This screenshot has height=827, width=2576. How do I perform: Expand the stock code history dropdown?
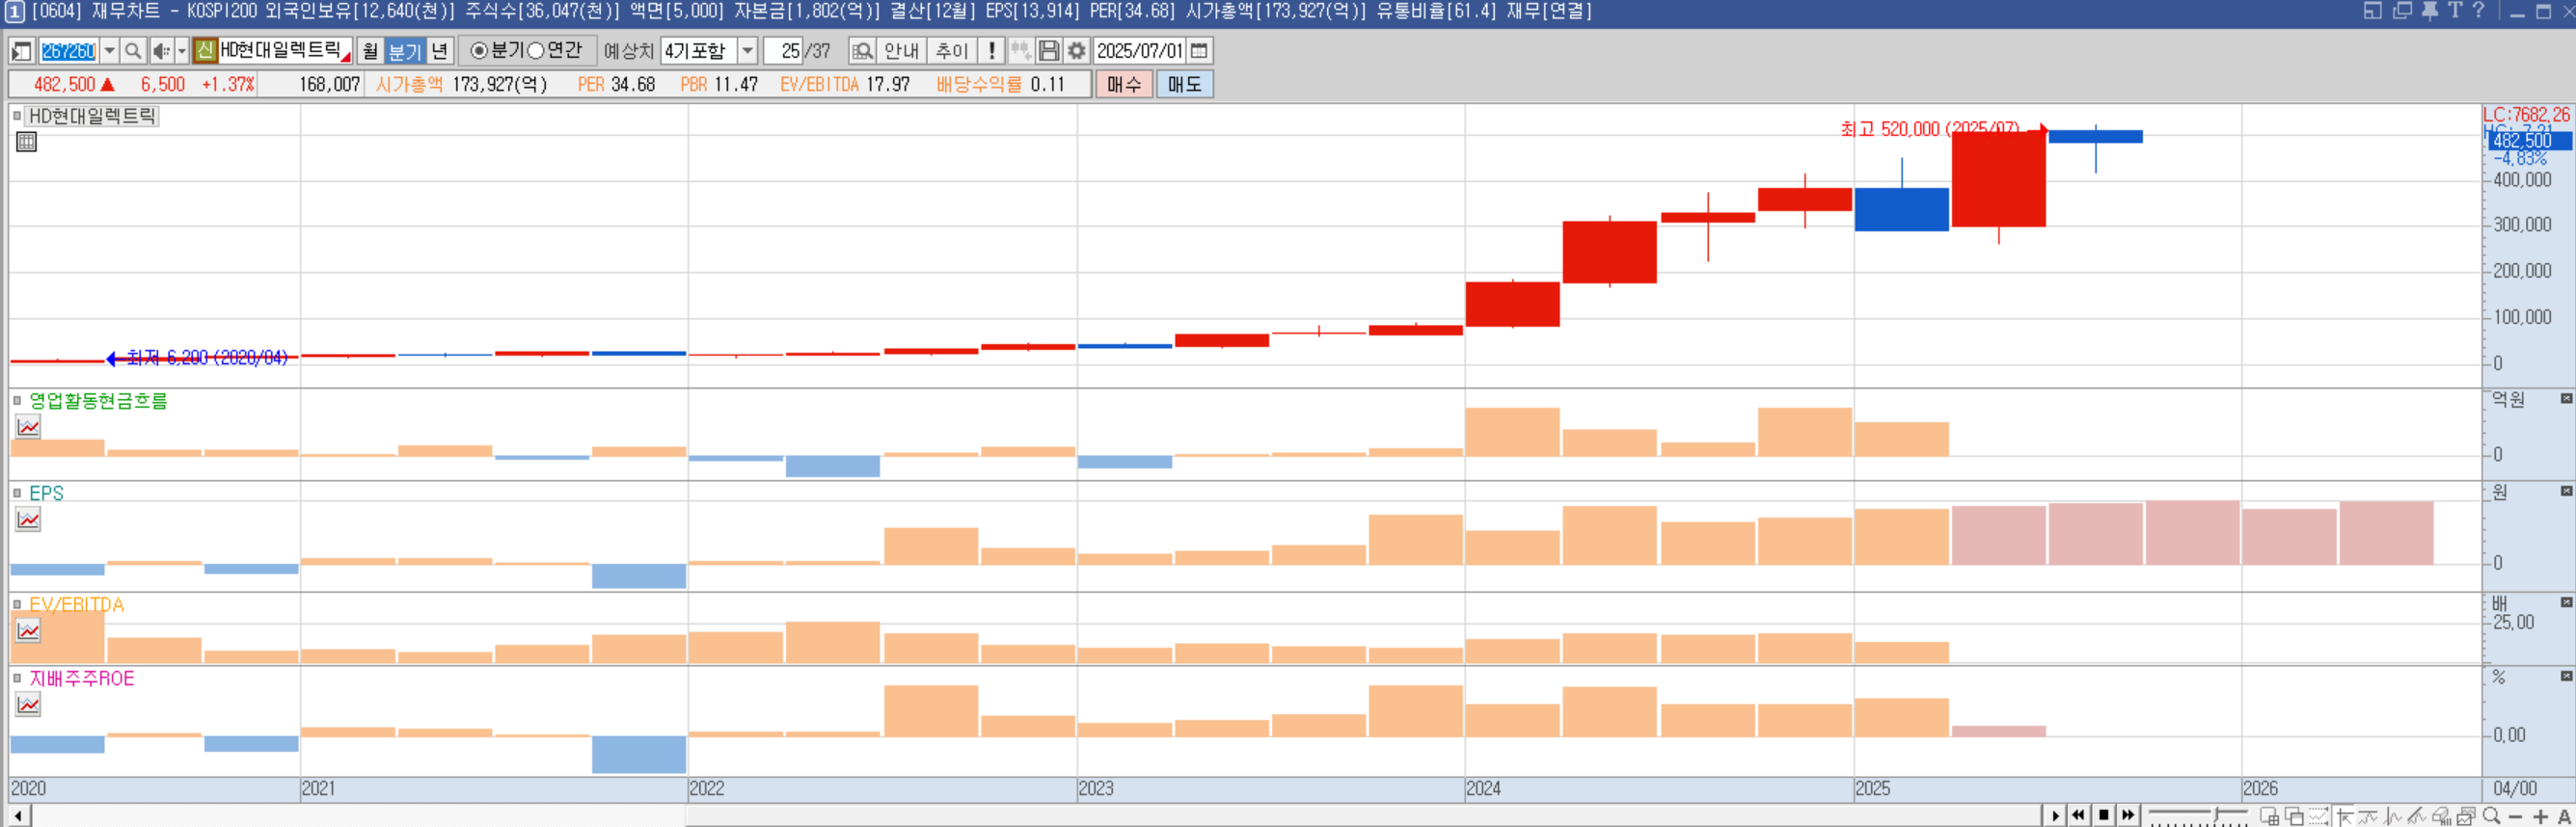pos(109,51)
